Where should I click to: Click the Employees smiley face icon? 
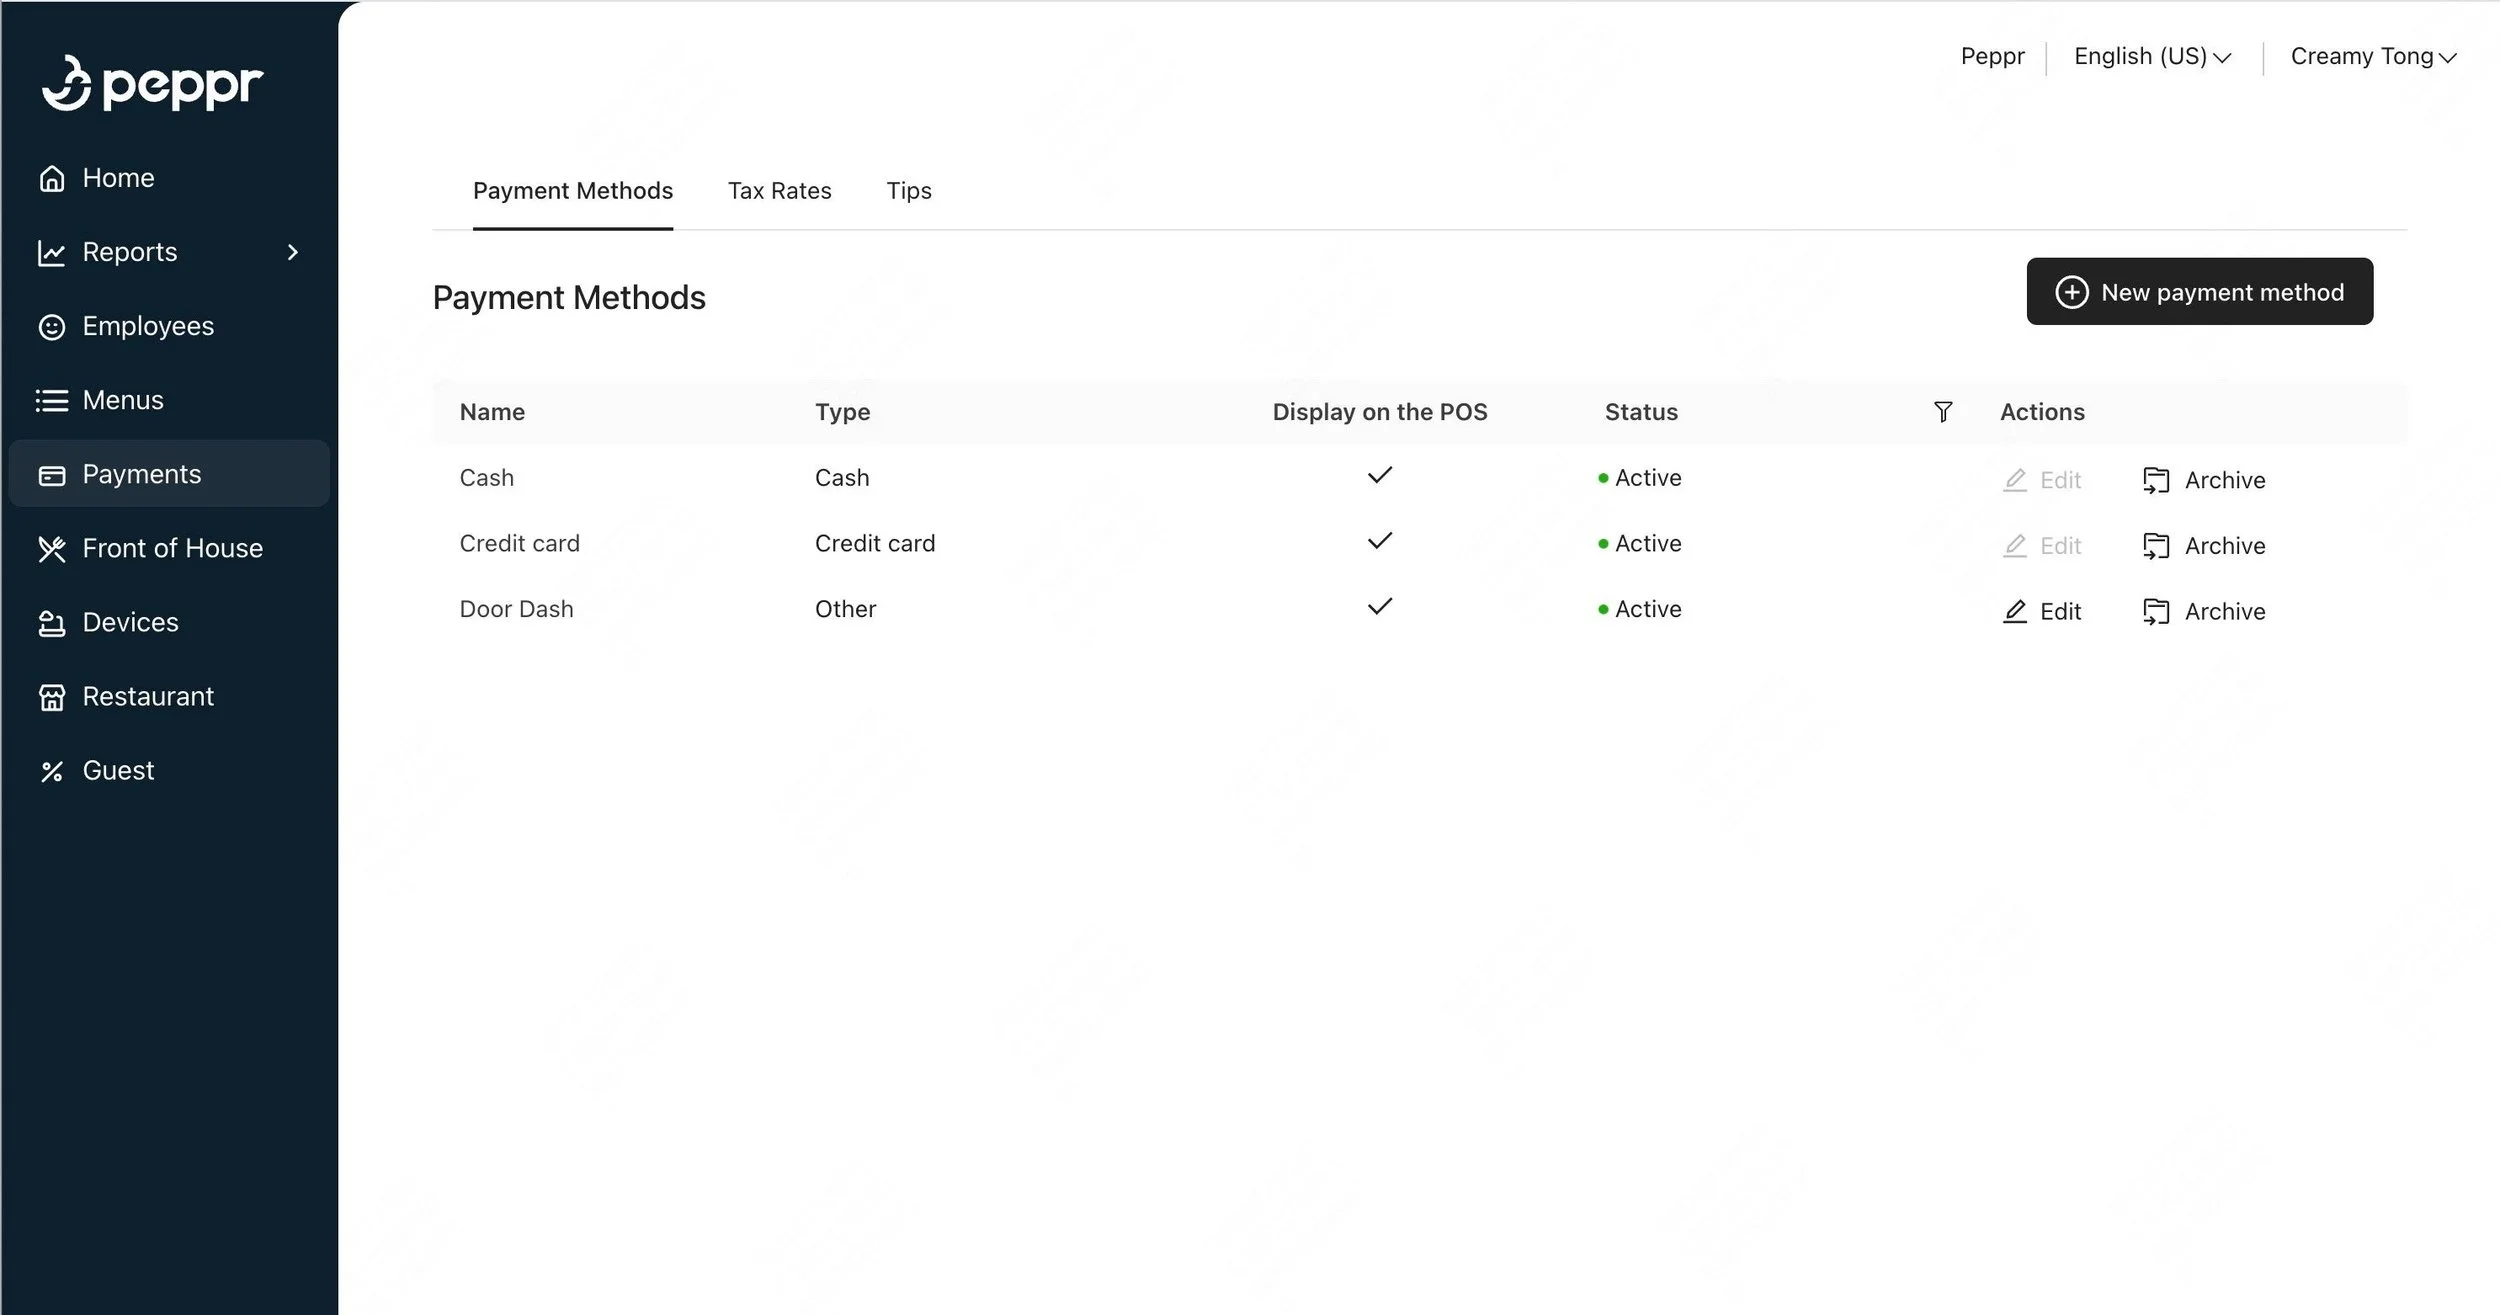52,327
